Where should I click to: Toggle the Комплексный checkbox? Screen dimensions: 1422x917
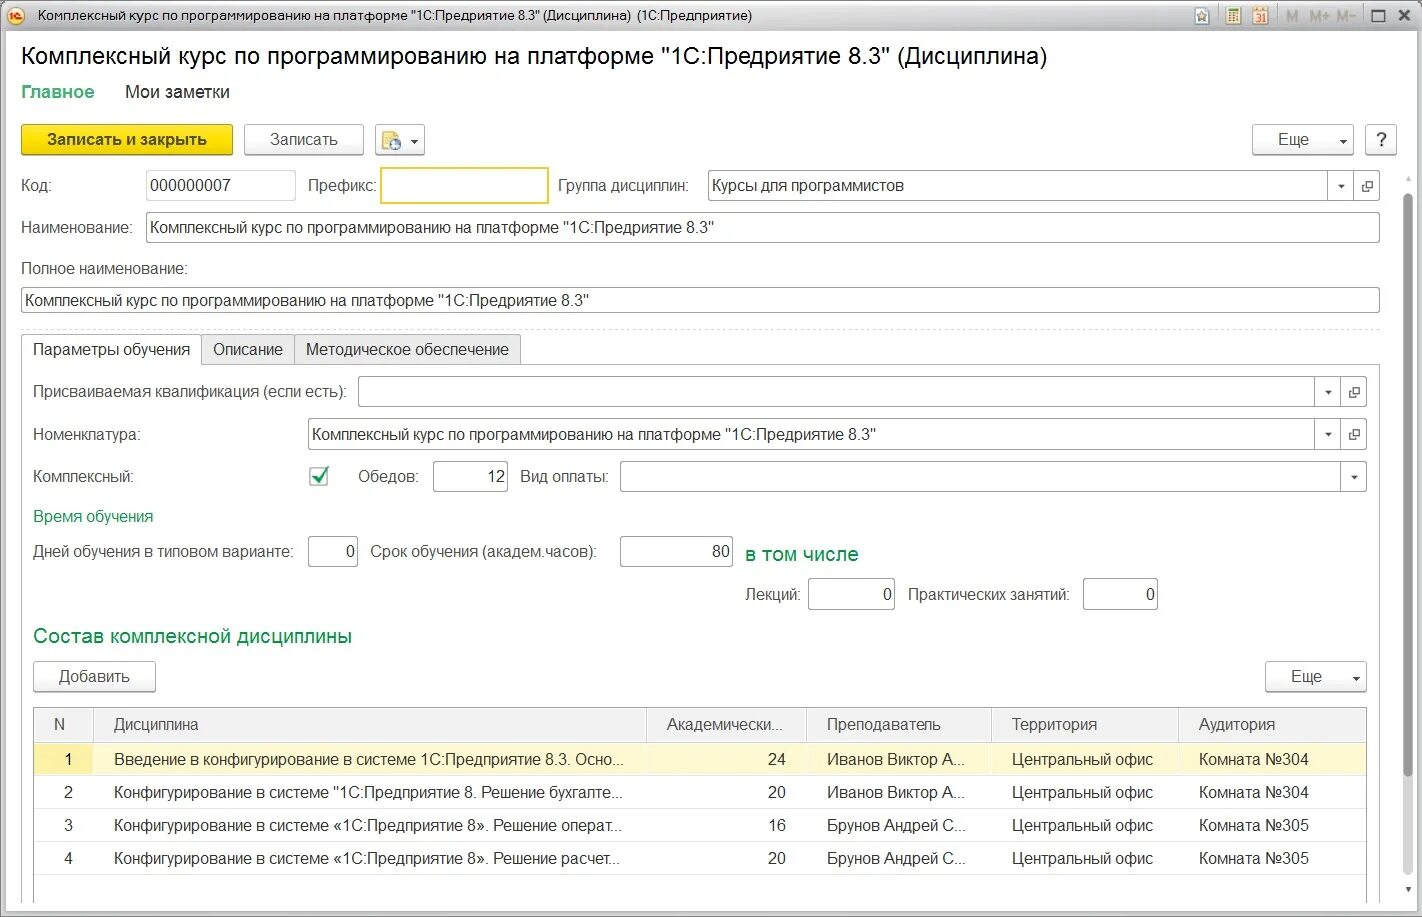[319, 477]
